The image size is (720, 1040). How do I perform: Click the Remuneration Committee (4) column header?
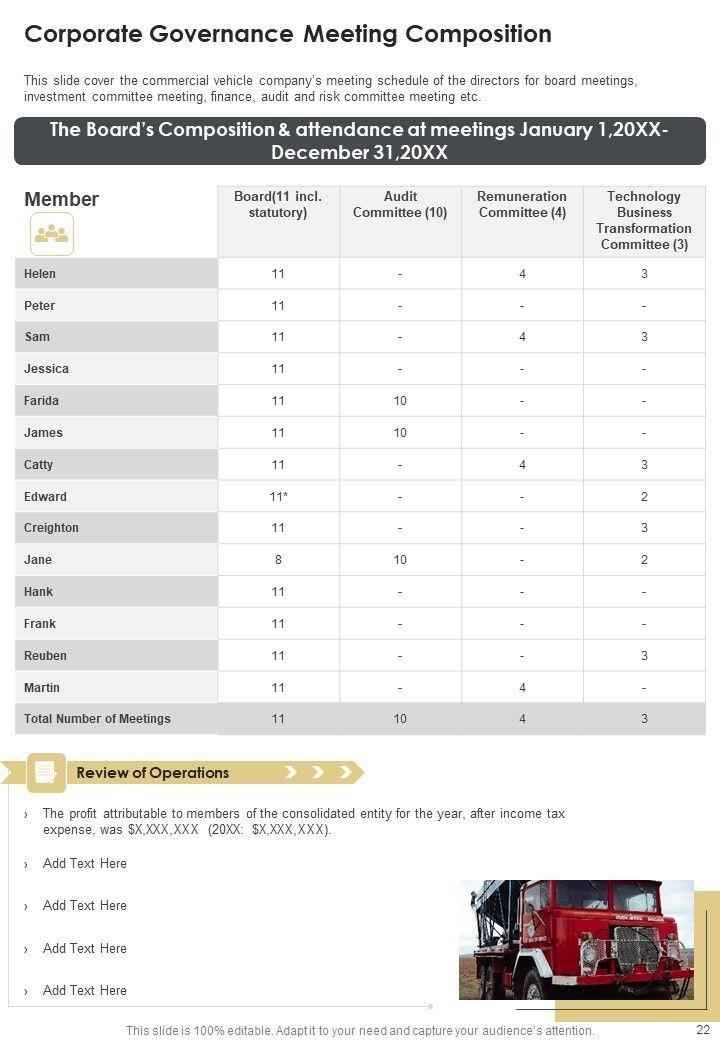(522, 205)
